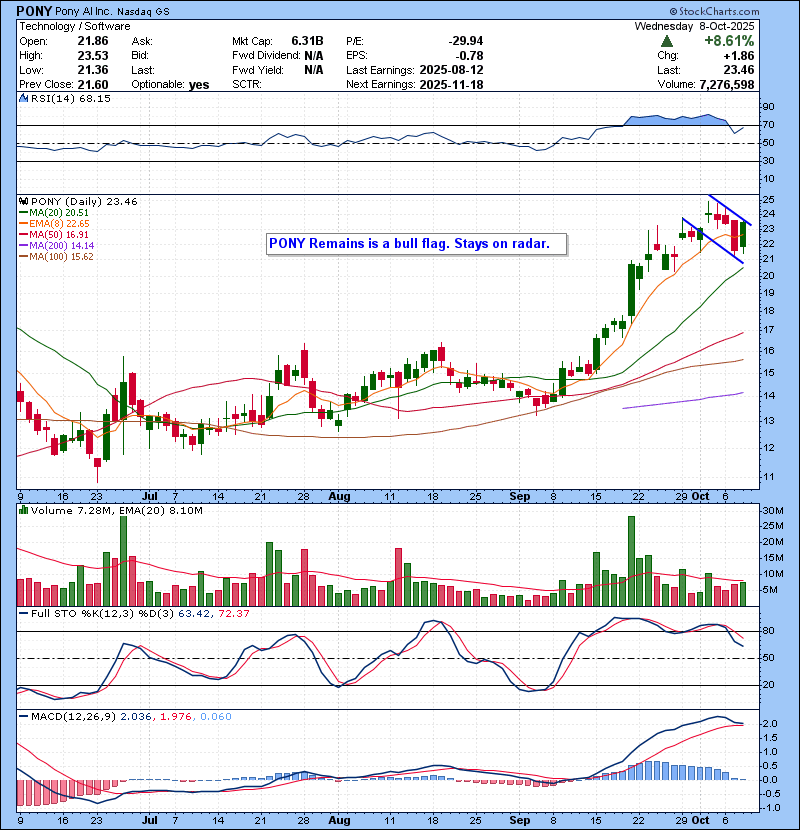Click the RSI(14) 68.15 label
This screenshot has height=830, width=800.
(x=70, y=98)
